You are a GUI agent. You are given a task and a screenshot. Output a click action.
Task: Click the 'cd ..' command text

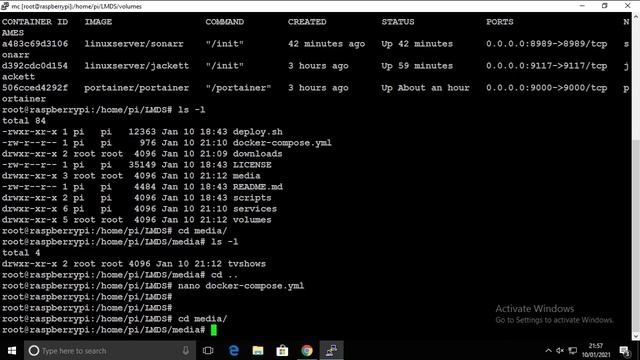point(224,275)
